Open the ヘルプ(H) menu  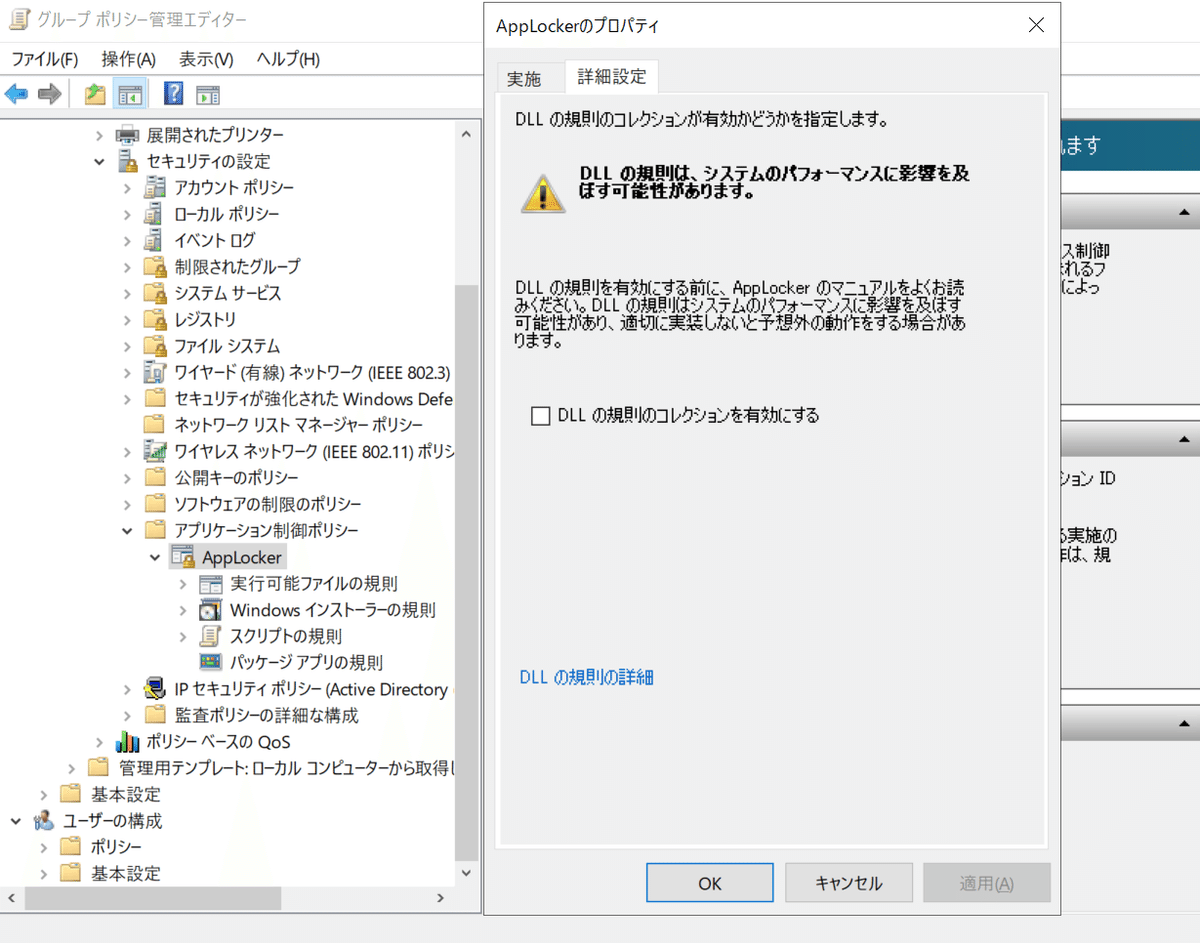[x=288, y=59]
